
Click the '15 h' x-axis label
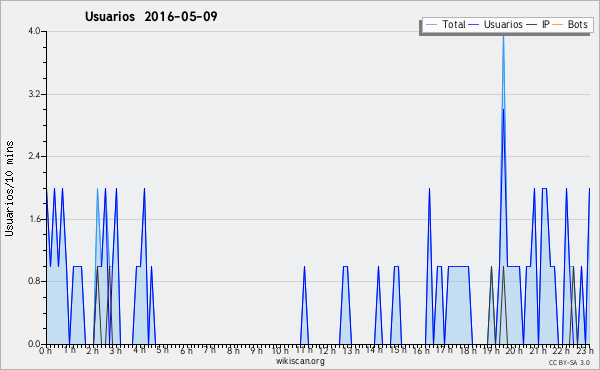[x=398, y=350]
